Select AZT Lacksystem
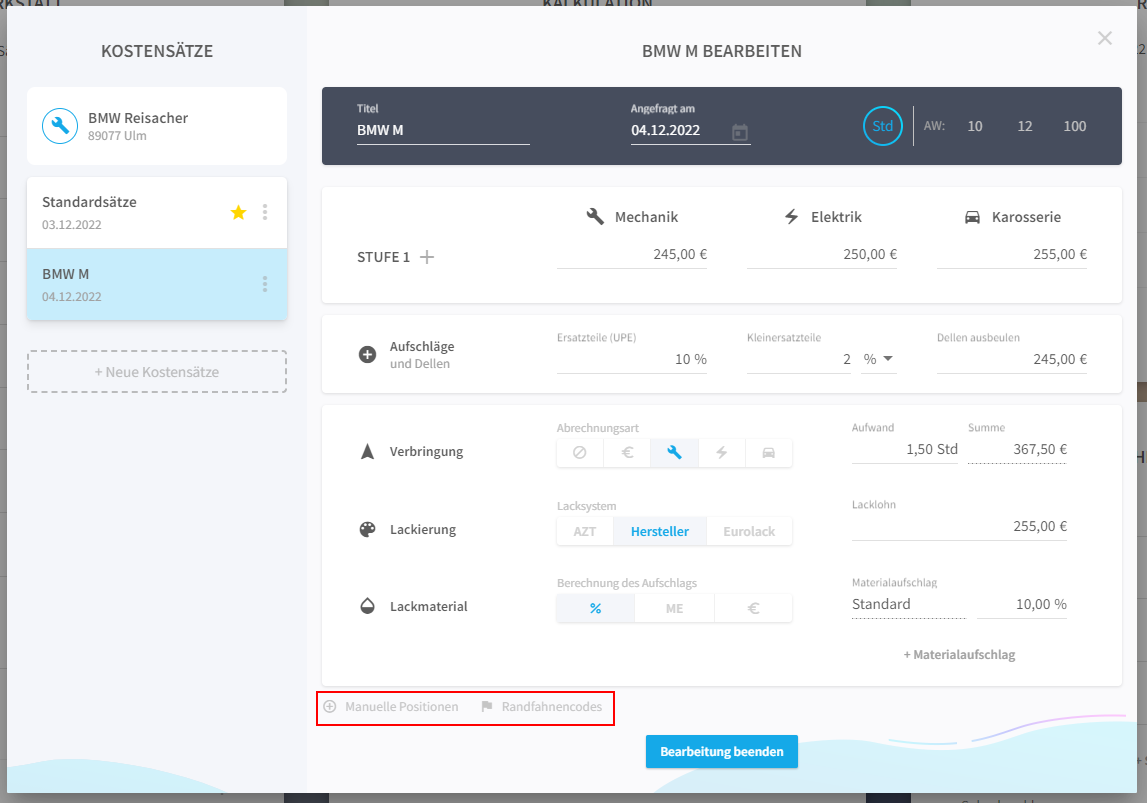The height and width of the screenshot is (803, 1147). (x=584, y=531)
